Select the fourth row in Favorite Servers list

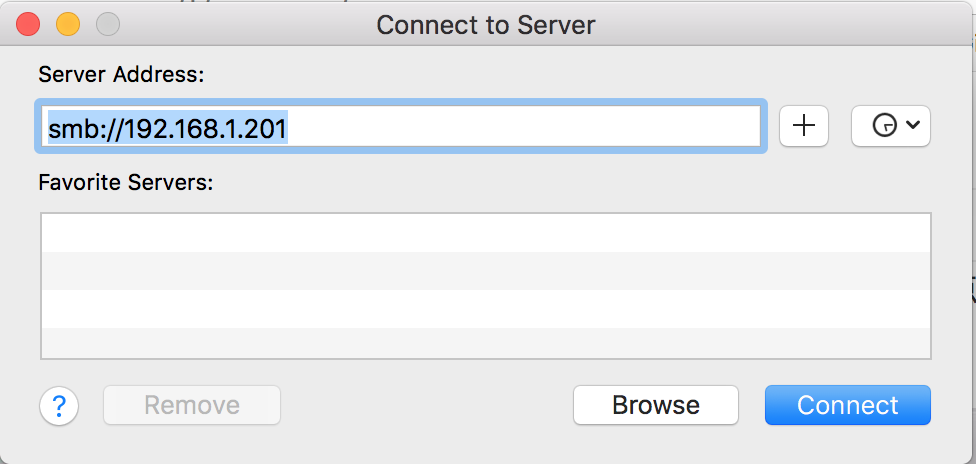tap(485, 342)
